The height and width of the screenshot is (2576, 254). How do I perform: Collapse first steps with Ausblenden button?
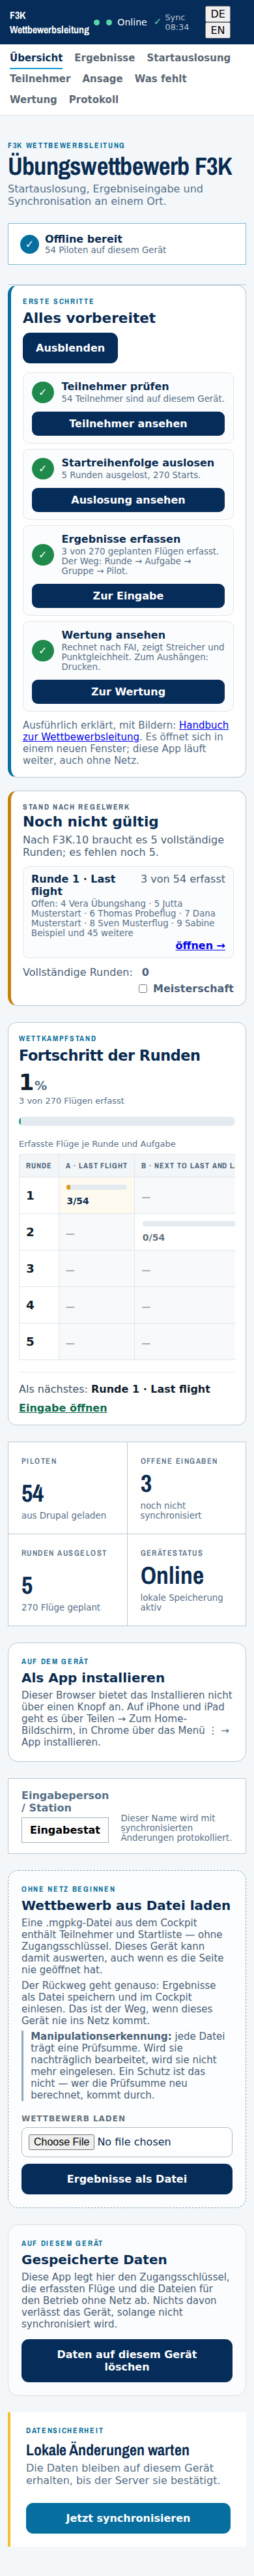click(x=70, y=348)
